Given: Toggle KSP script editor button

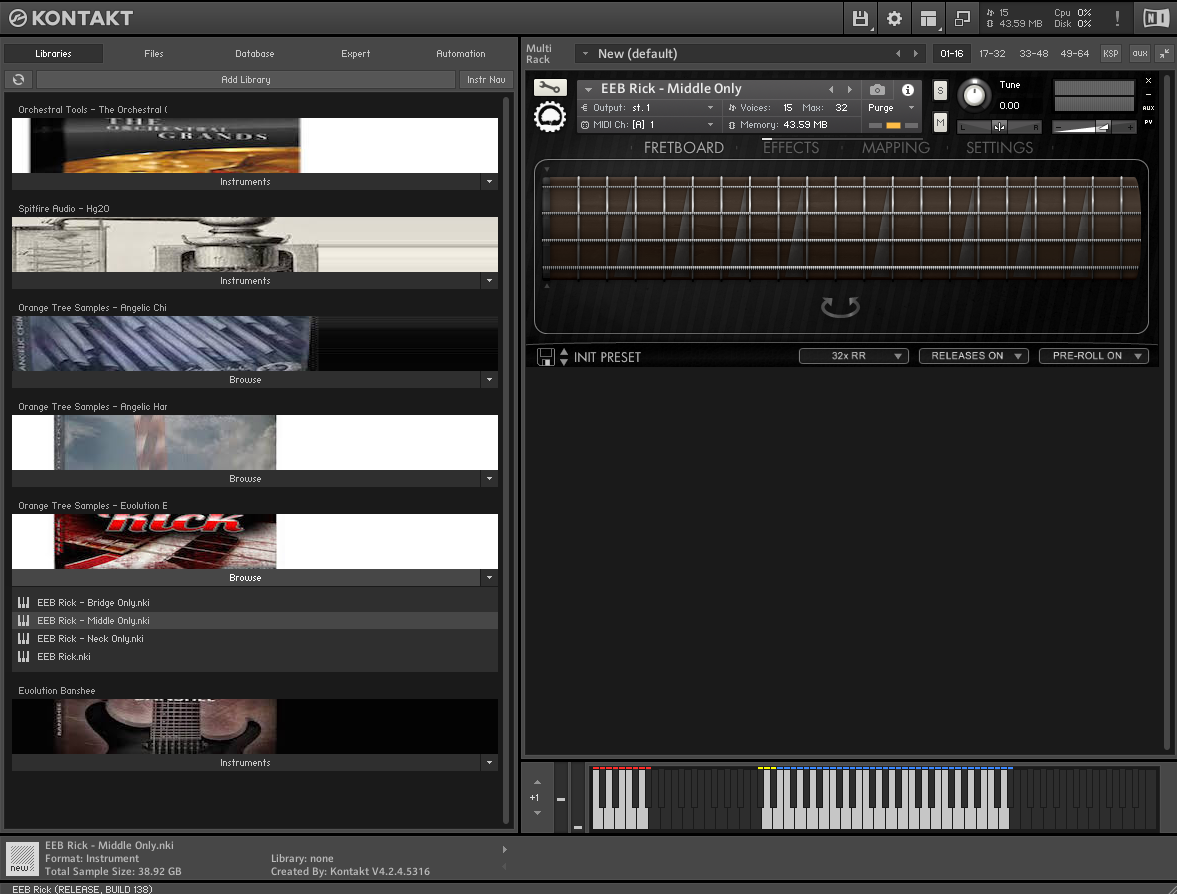Looking at the screenshot, I should (1110, 53).
